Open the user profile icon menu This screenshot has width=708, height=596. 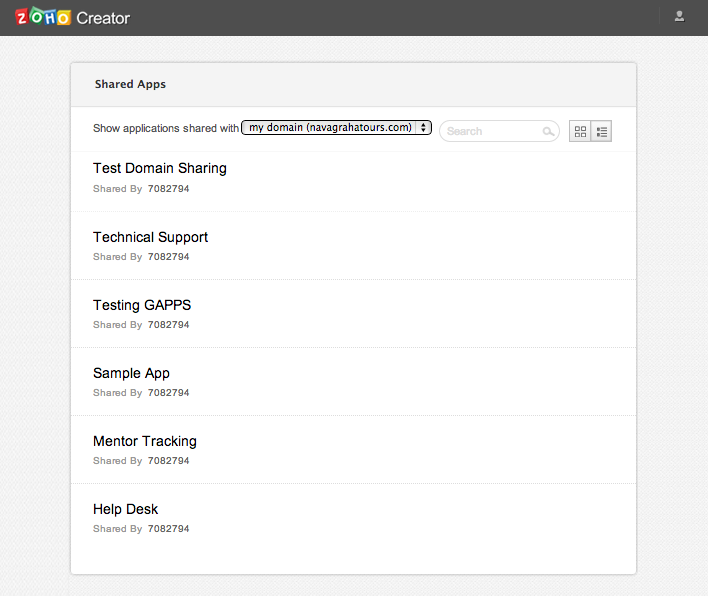point(680,16)
